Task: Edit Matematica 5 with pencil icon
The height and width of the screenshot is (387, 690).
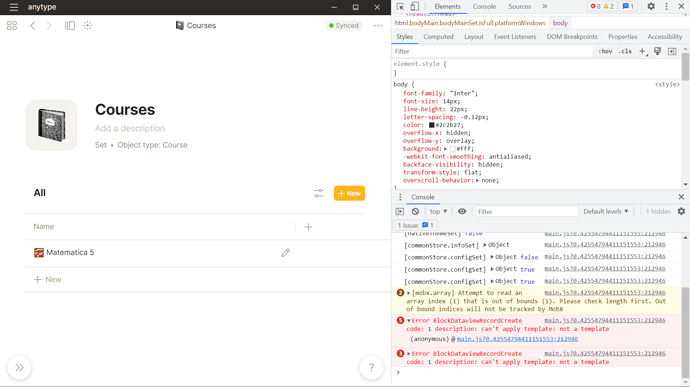Action: pos(286,253)
